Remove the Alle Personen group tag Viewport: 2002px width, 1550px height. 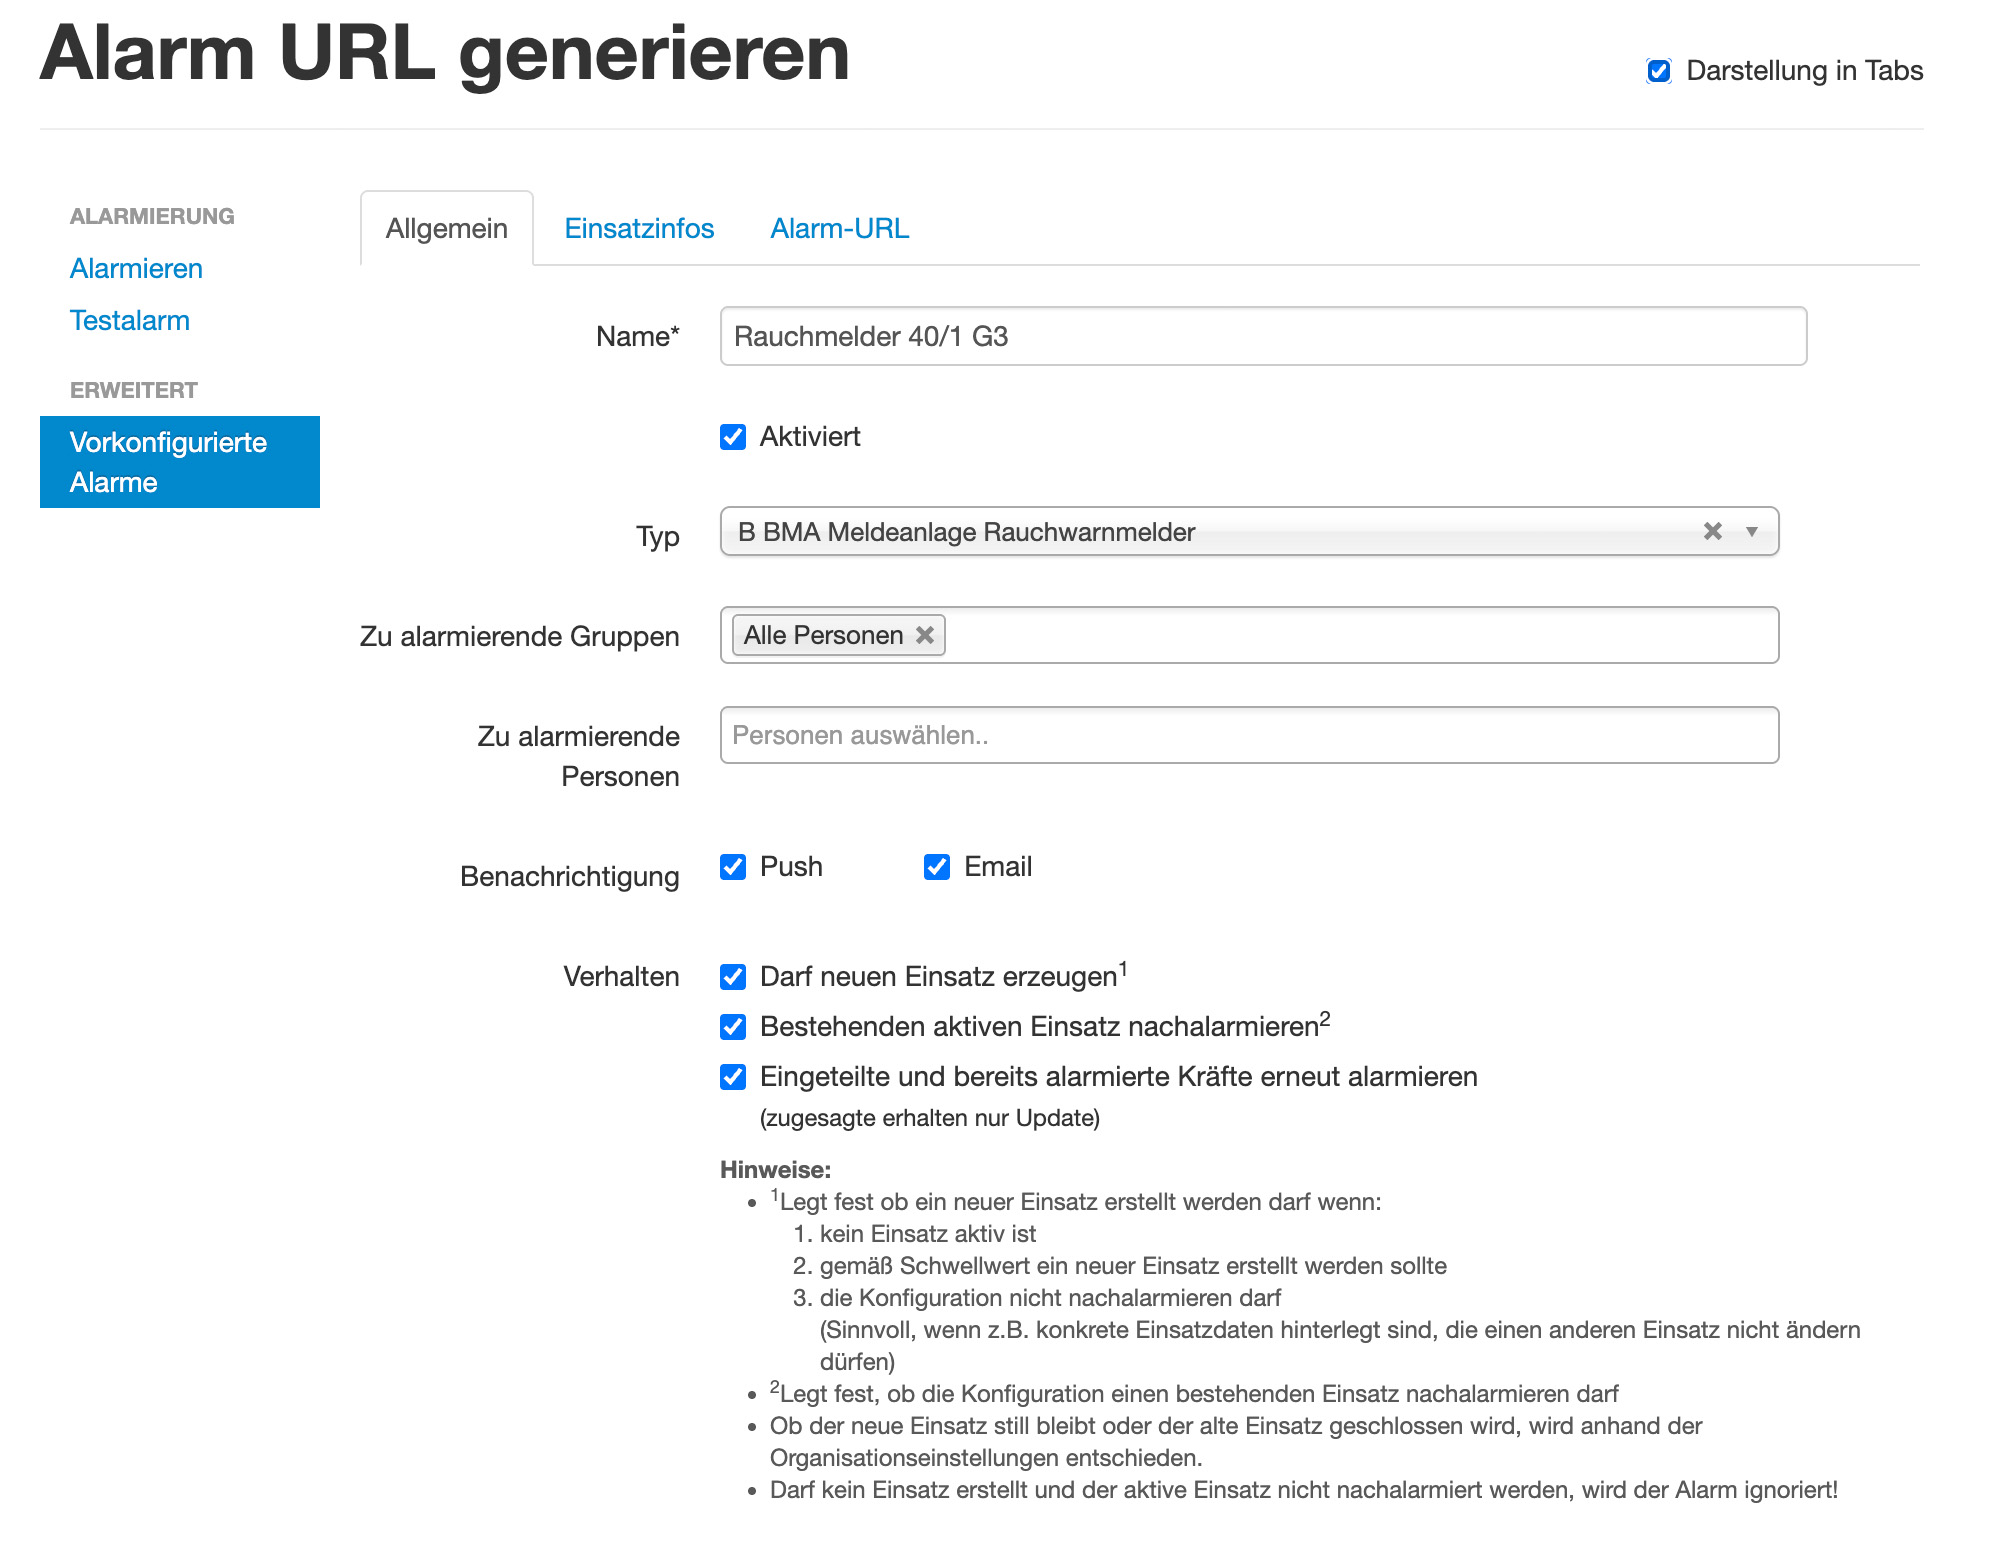coord(925,635)
